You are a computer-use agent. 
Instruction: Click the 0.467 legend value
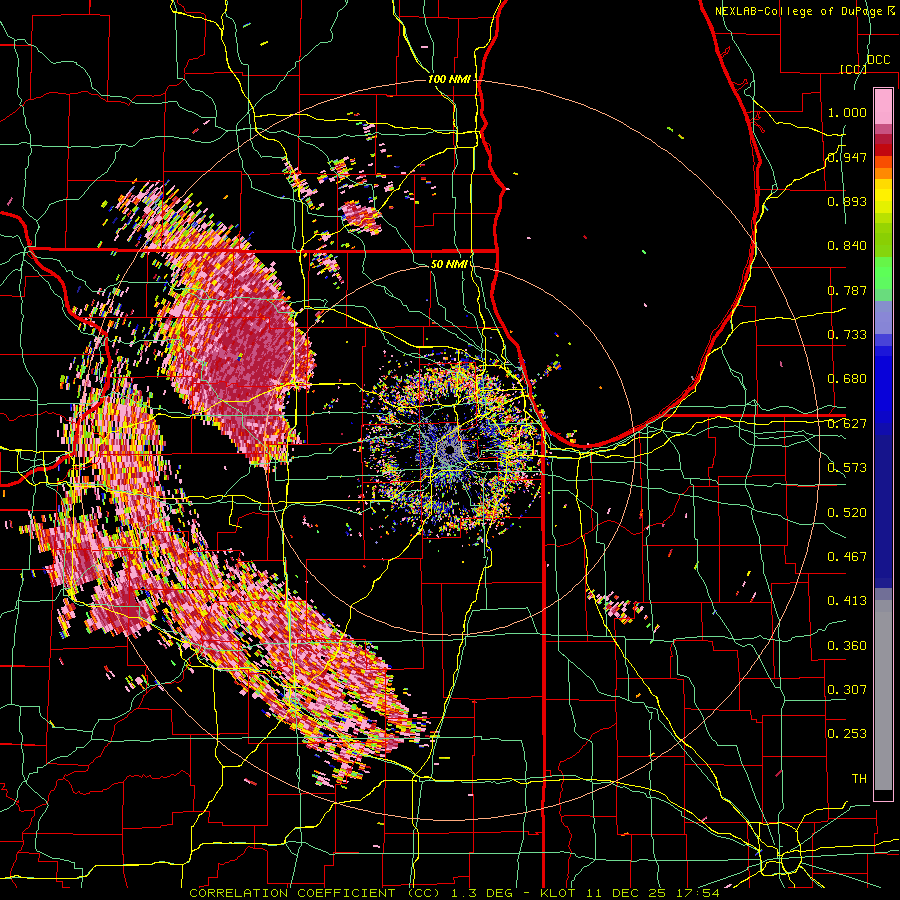pyautogui.click(x=847, y=557)
